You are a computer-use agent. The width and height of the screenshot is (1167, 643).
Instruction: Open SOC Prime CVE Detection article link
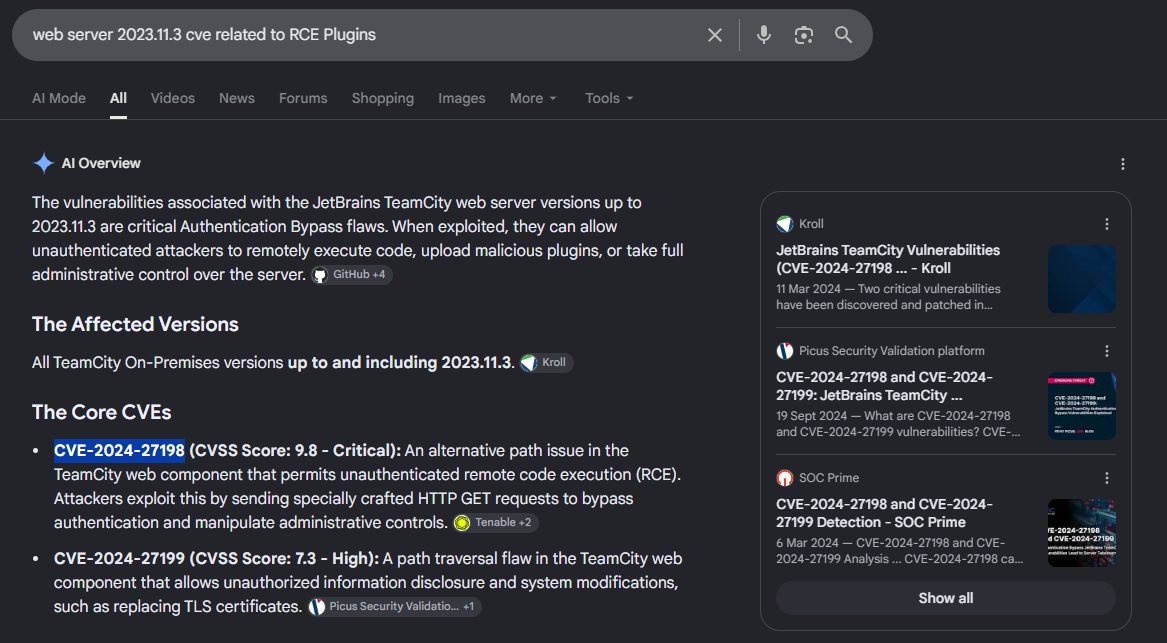884,514
